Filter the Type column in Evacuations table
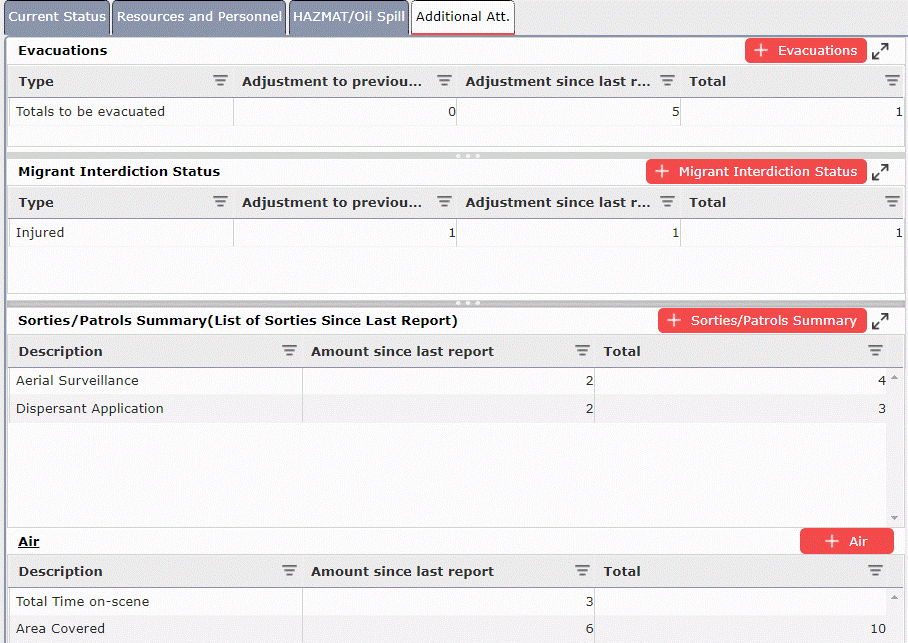 (x=220, y=81)
